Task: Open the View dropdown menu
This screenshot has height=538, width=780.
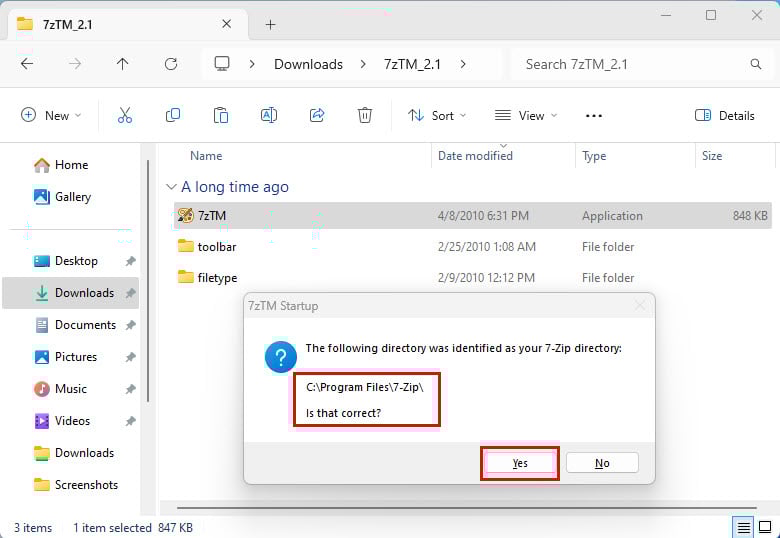Action: tap(526, 116)
